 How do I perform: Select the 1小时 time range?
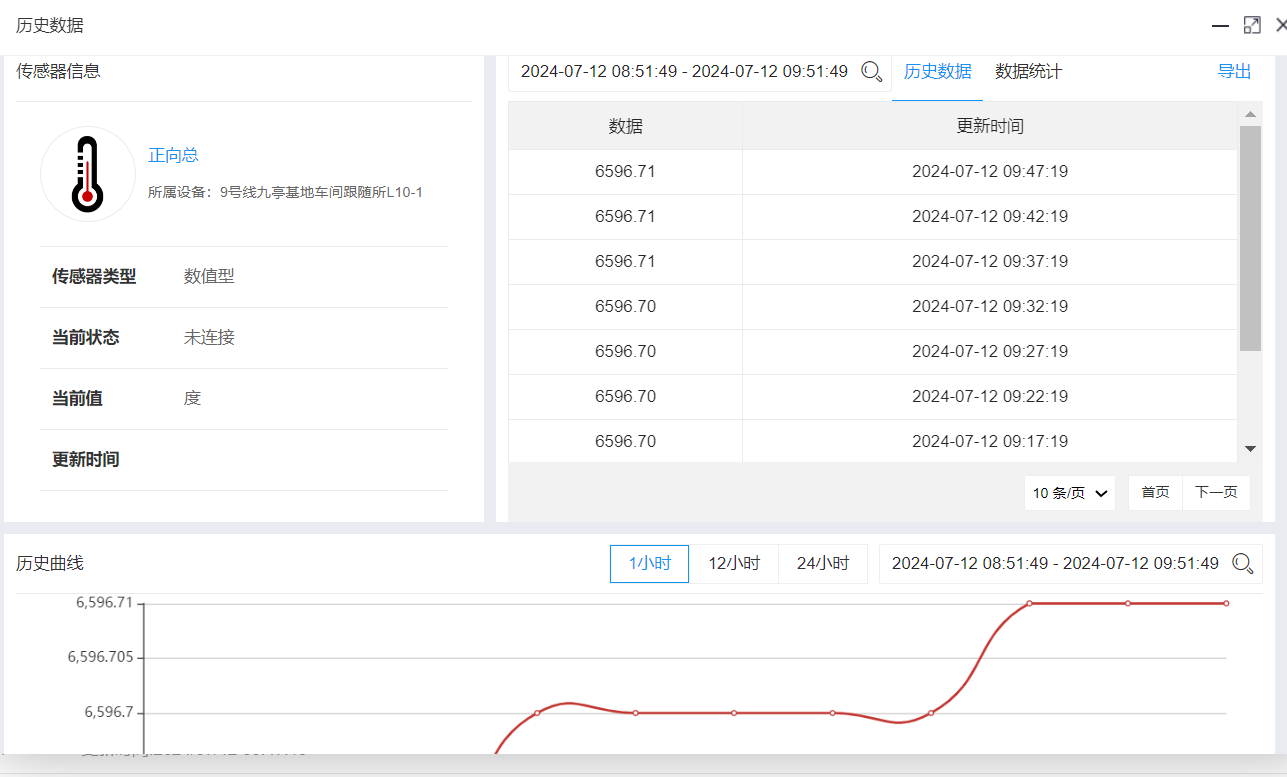point(649,564)
